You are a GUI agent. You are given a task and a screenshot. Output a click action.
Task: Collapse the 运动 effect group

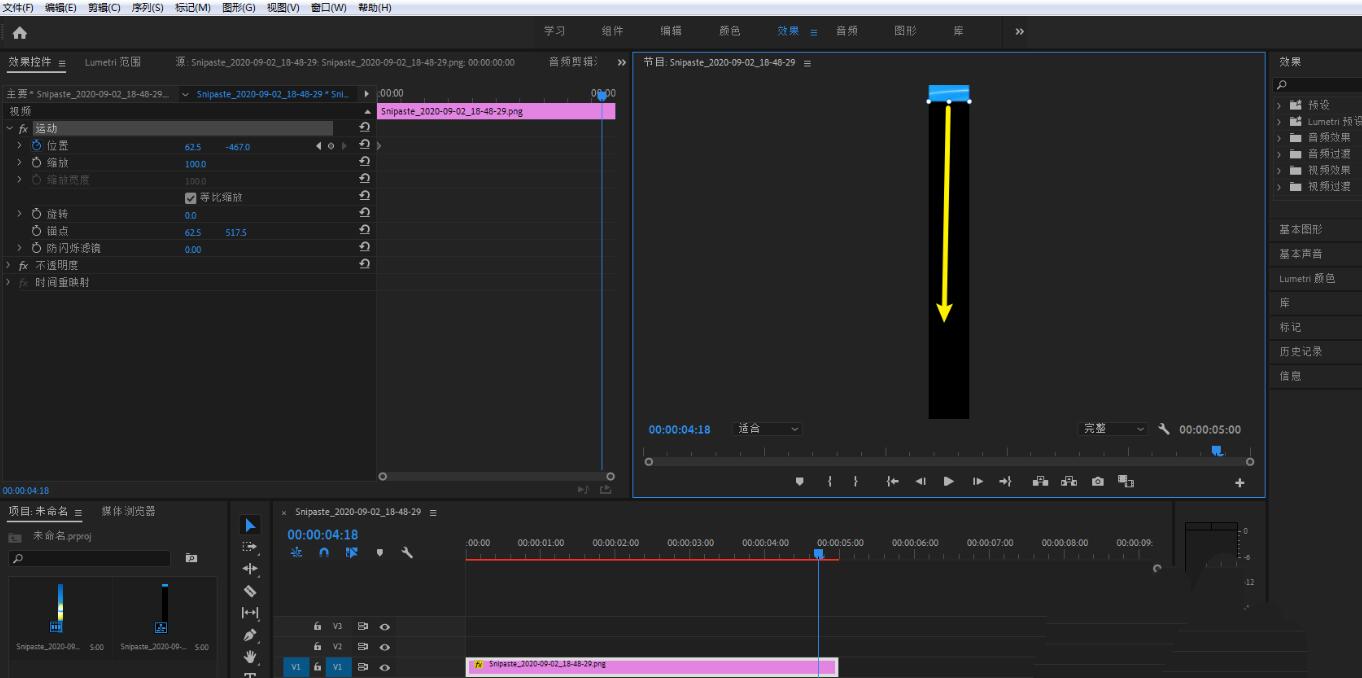10,128
